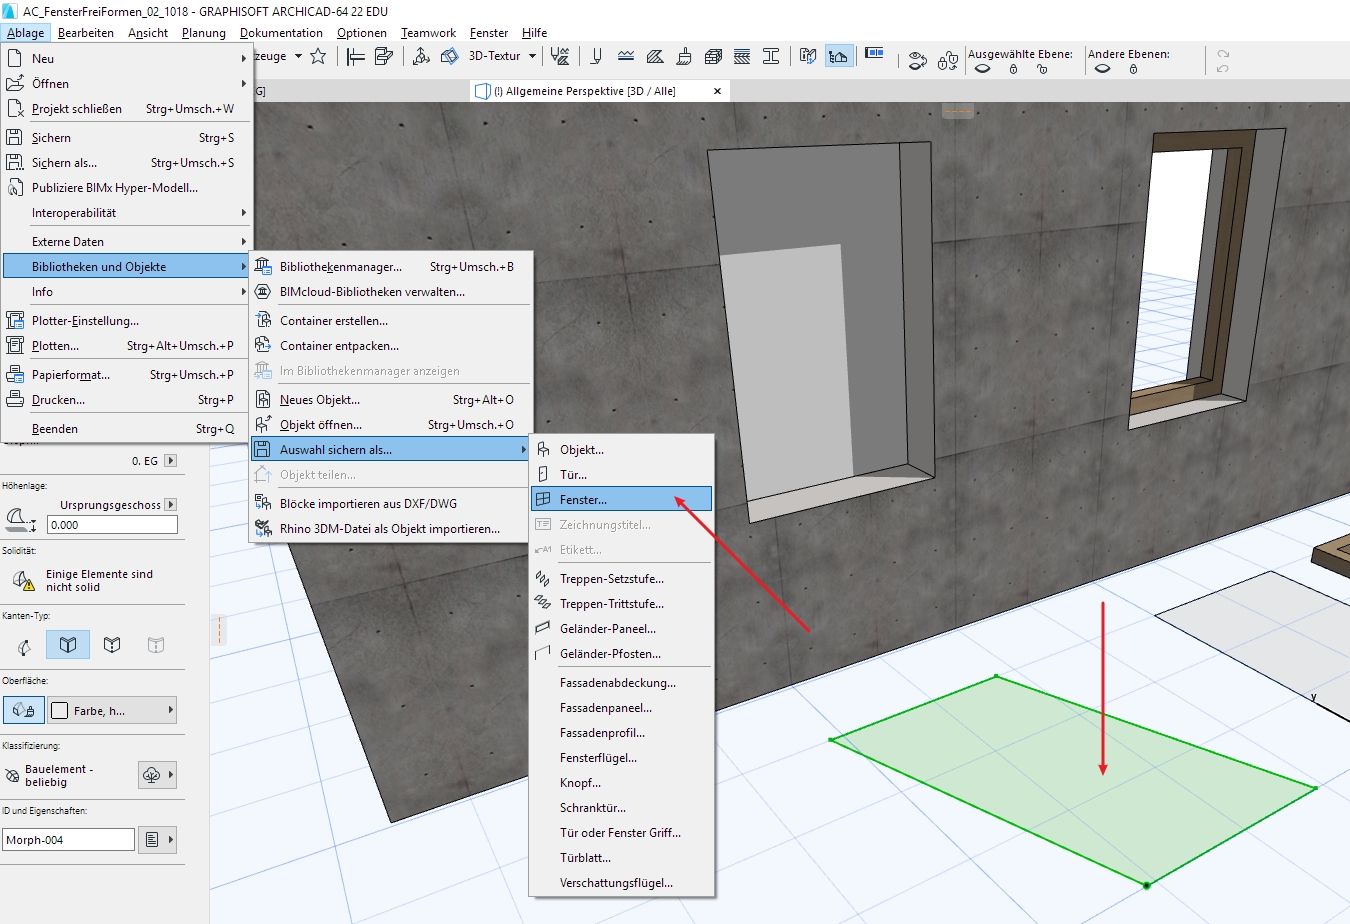Viewport: 1350px width, 924px height.
Task: Click the binoculars explore icon in toolbar
Action: point(948,61)
